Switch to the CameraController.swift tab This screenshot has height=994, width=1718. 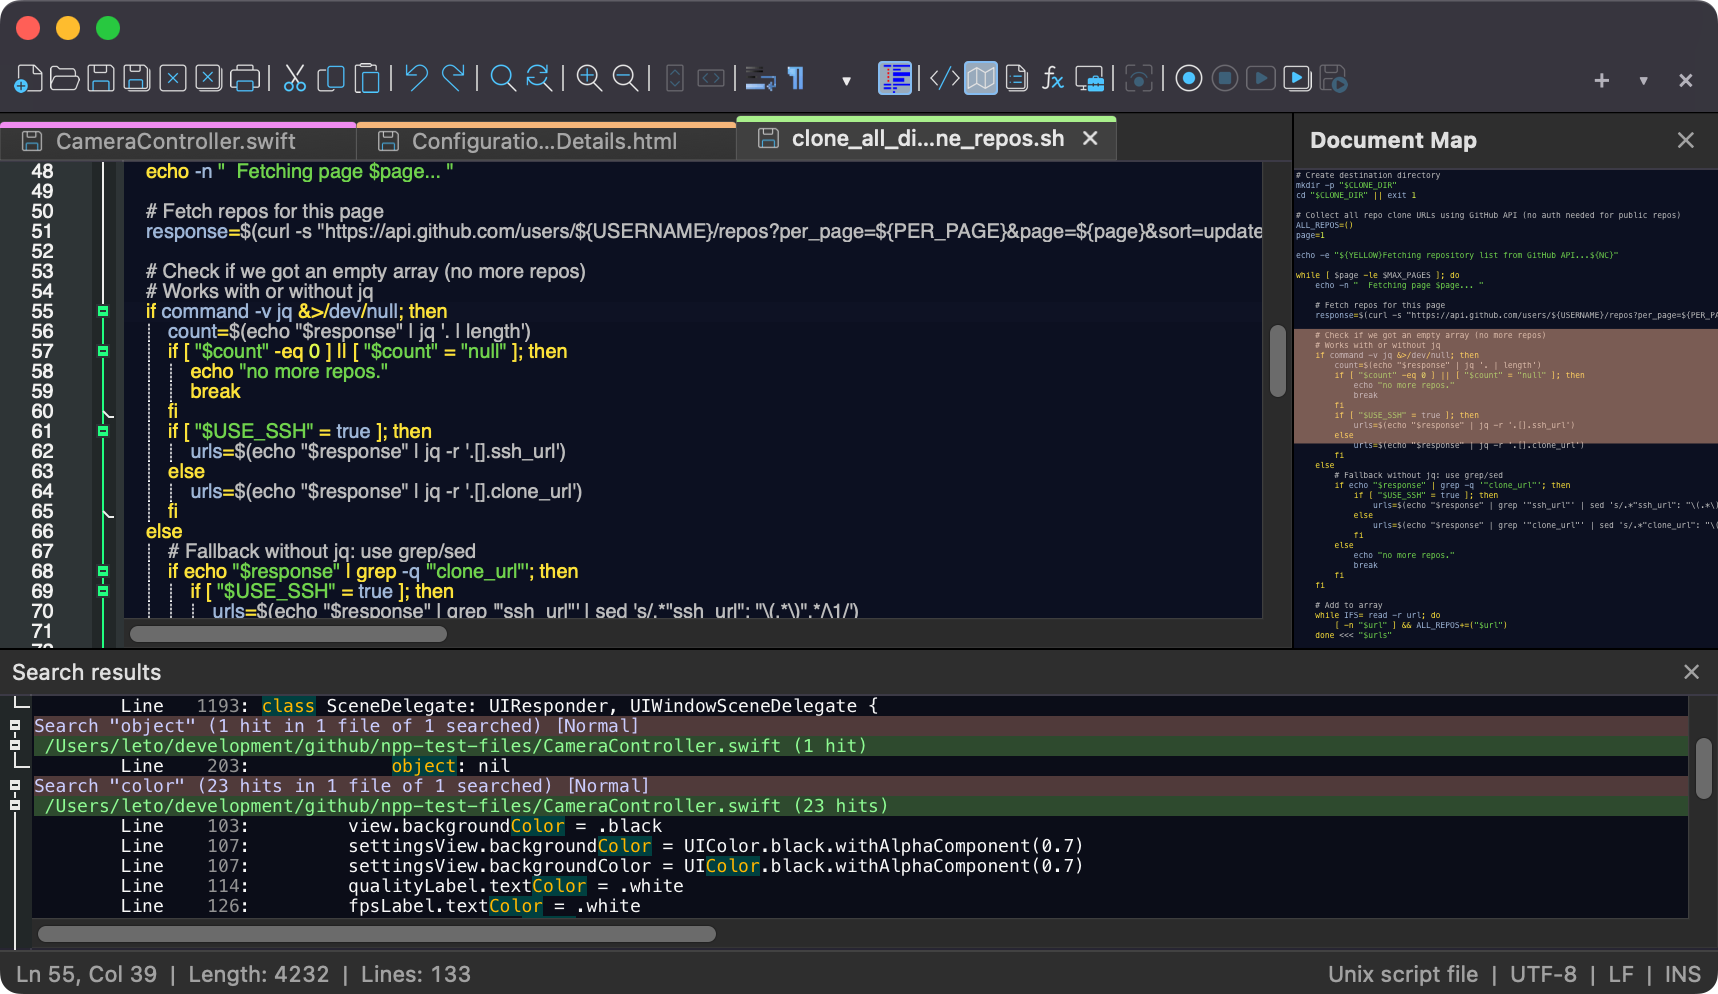click(176, 141)
